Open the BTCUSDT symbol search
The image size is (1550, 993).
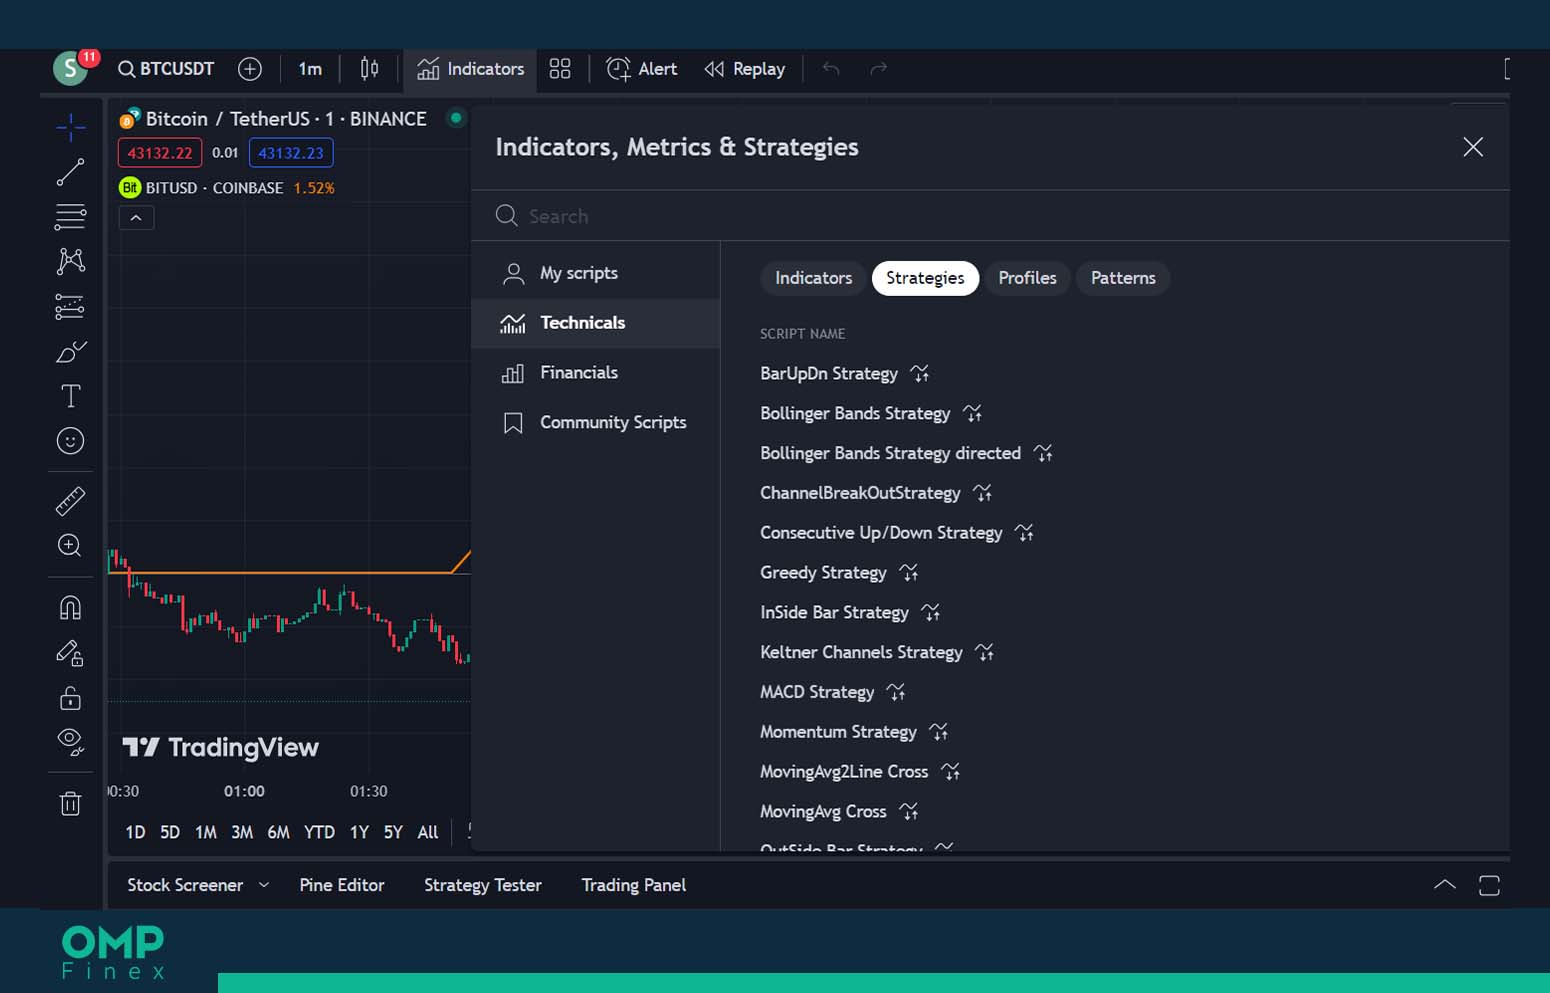coord(166,69)
